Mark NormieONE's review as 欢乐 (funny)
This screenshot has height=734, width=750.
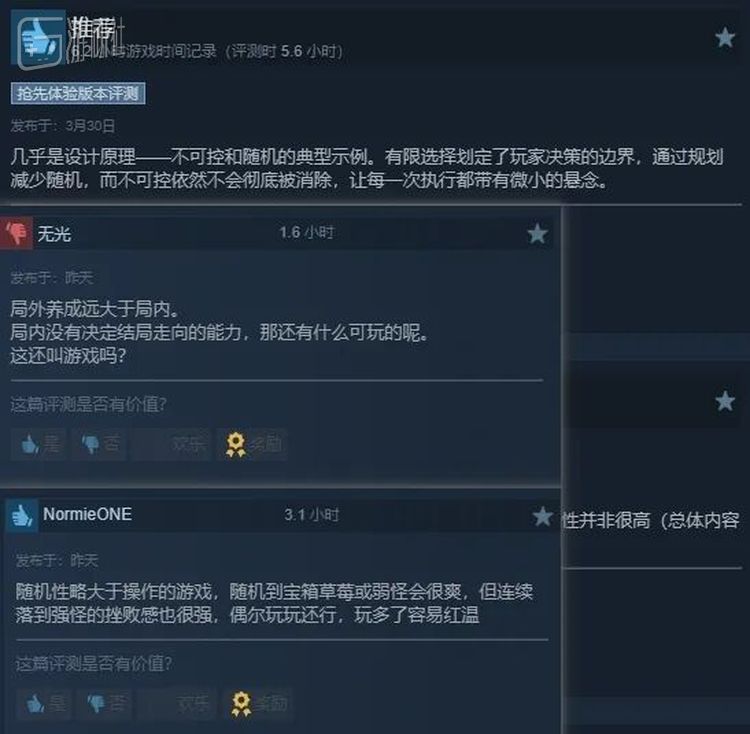[x=176, y=703]
